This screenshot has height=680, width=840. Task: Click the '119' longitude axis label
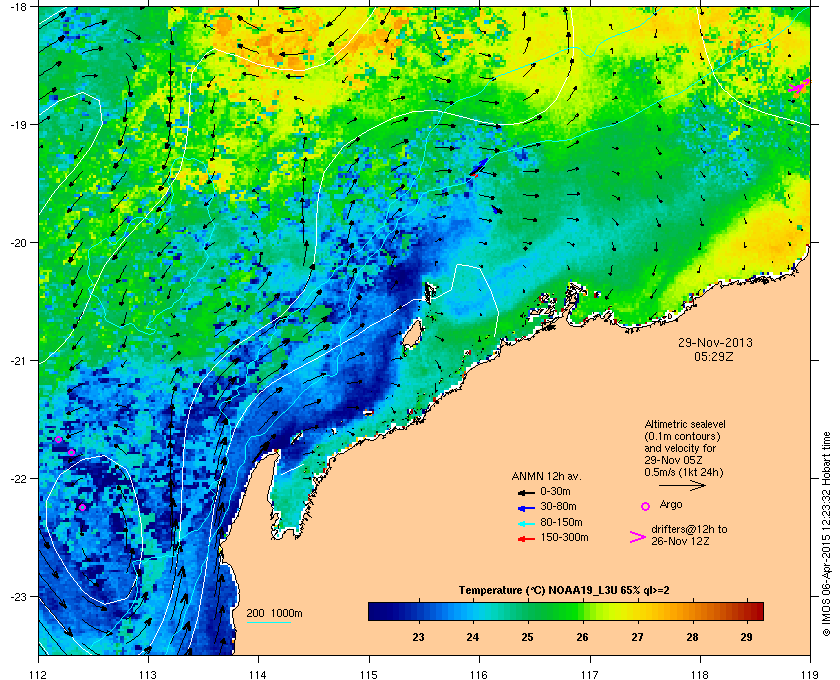(x=810, y=674)
